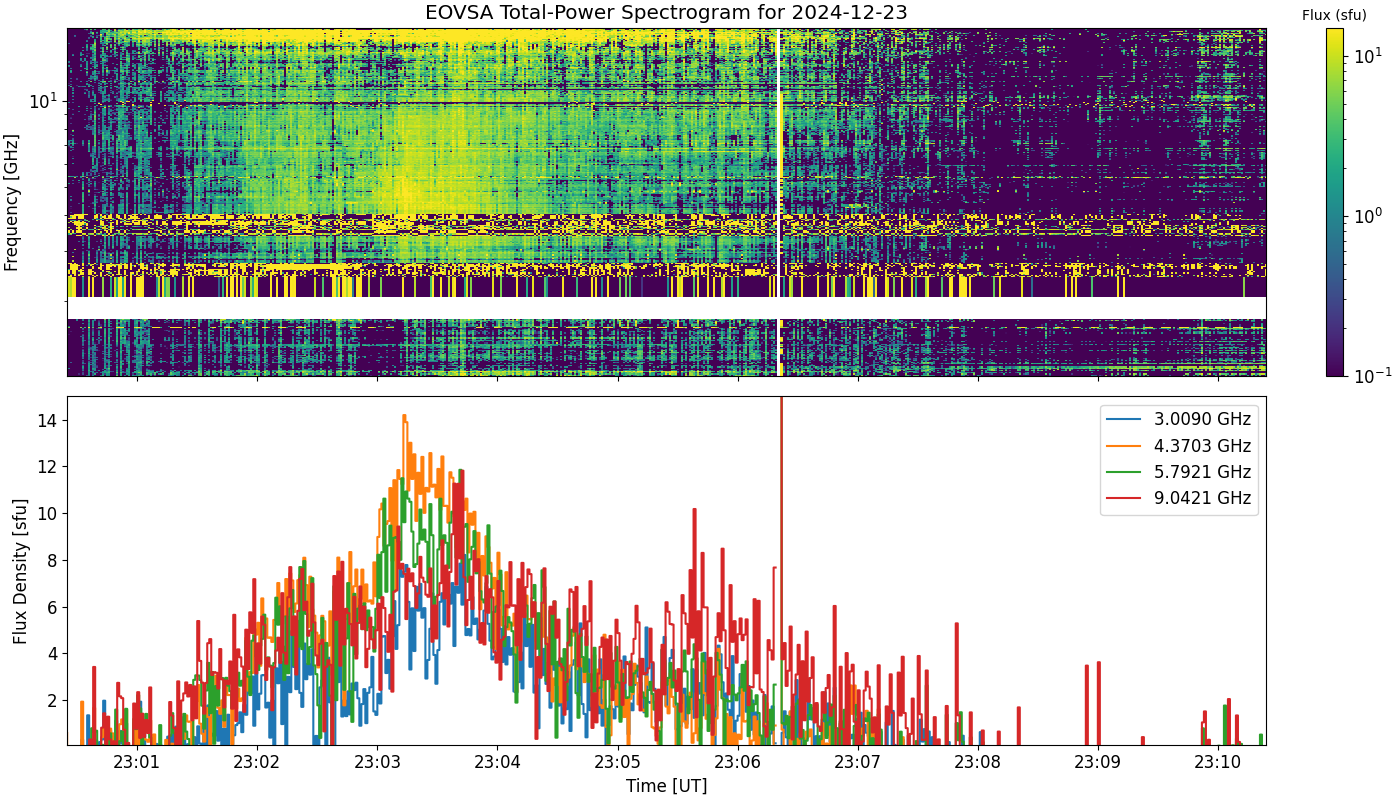Image resolution: width=1400 pixels, height=800 pixels.
Task: Click the flux colorbar gradient
Action: pos(1335,202)
